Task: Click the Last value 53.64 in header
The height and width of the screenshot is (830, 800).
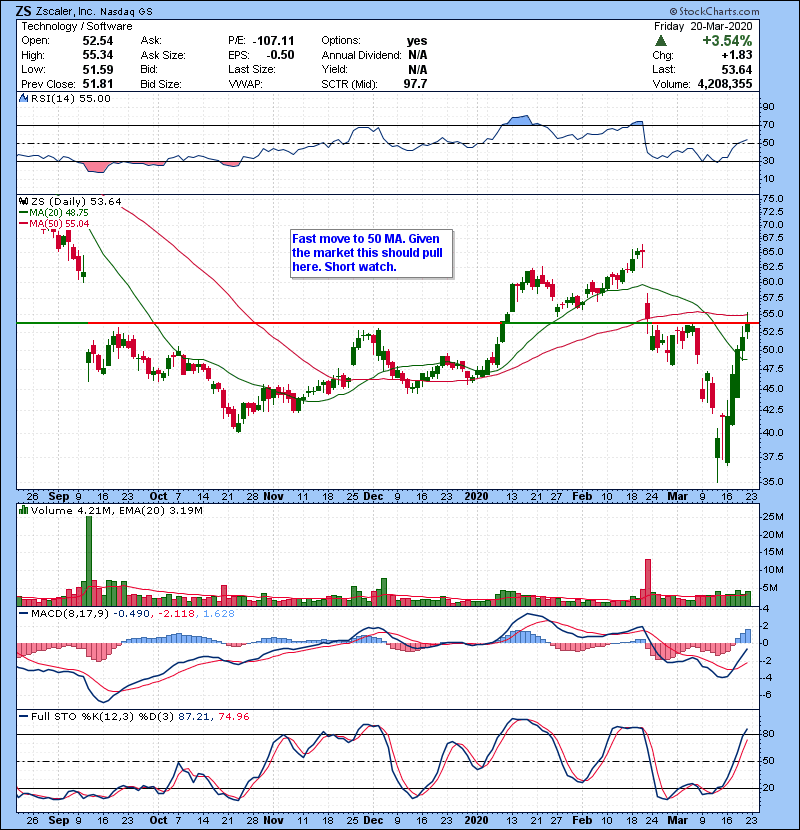Action: (x=737, y=69)
